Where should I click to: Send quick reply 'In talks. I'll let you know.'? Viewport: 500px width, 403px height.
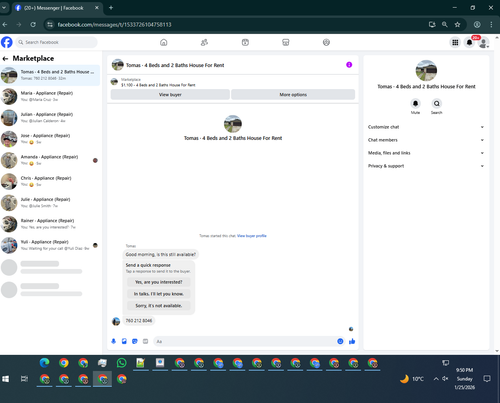[159, 294]
